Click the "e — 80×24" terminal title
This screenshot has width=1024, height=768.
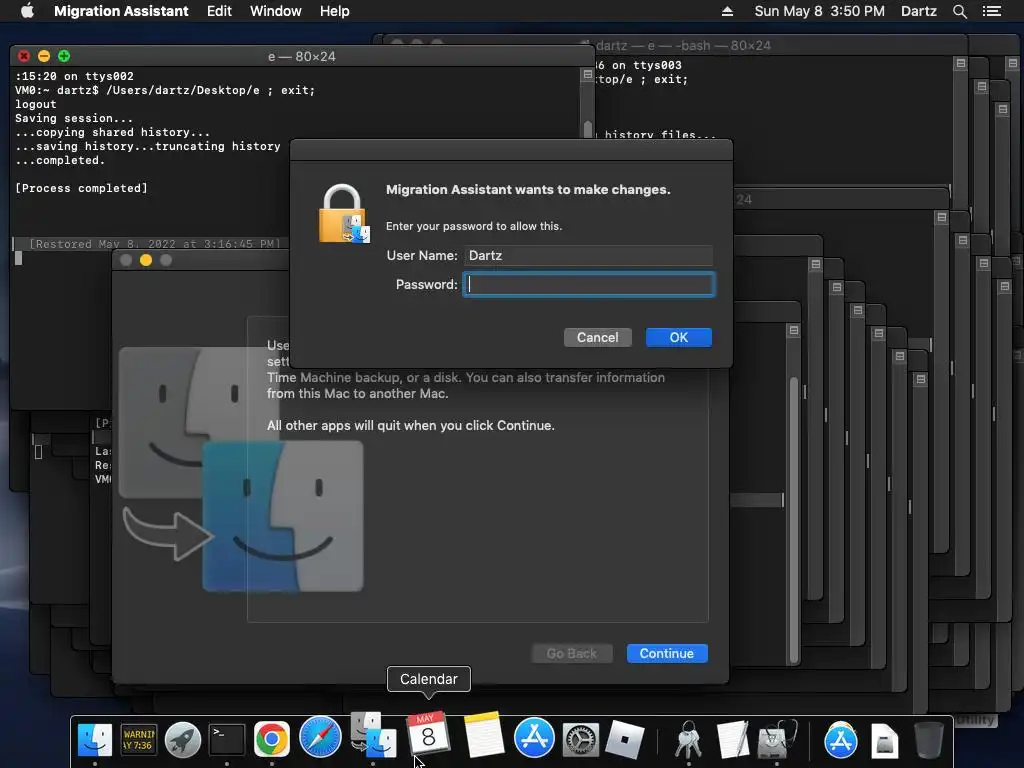(302, 57)
